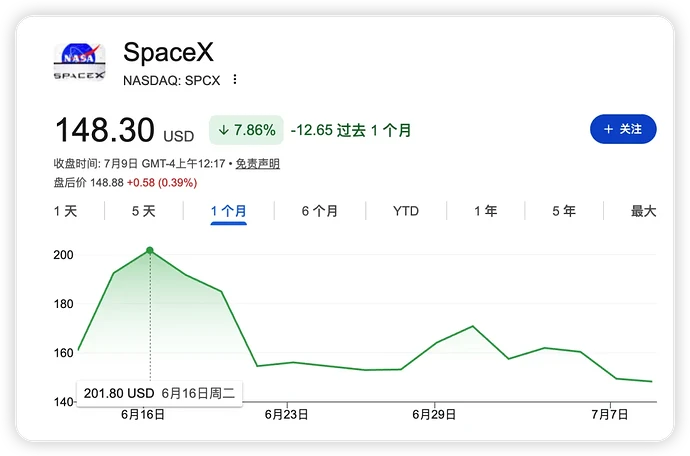
Task: Show the 1 年 chart range
Action: click(x=486, y=211)
